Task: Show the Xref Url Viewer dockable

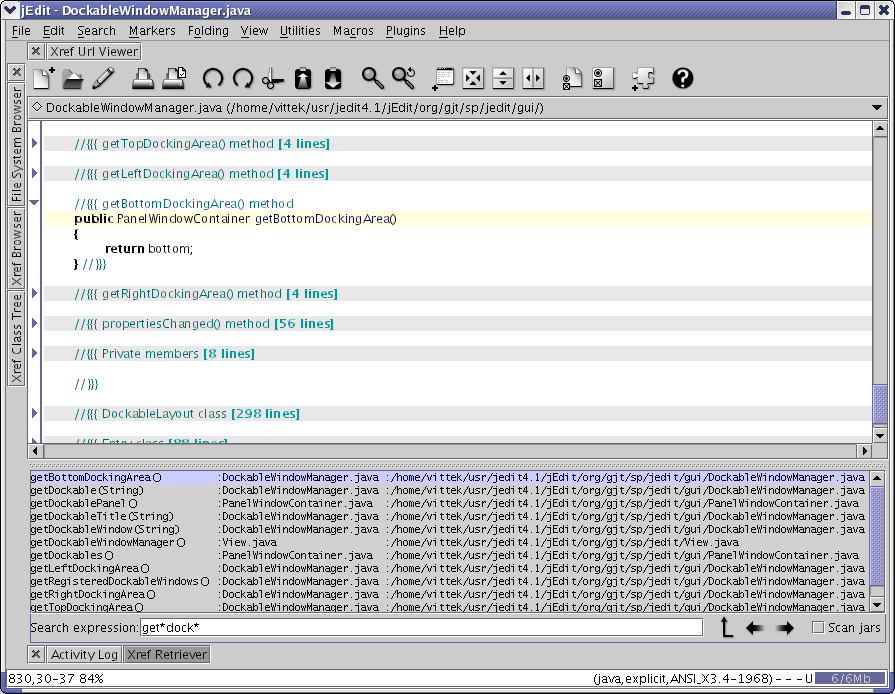Action: coord(94,51)
